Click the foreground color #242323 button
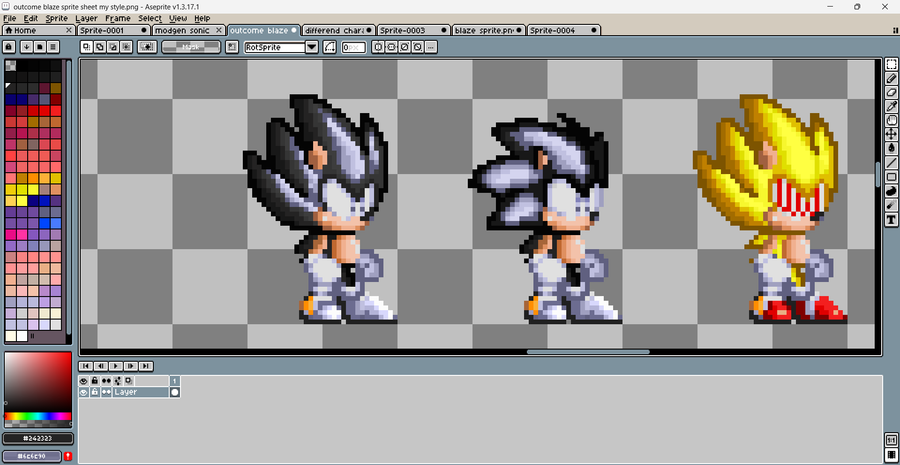 point(38,439)
